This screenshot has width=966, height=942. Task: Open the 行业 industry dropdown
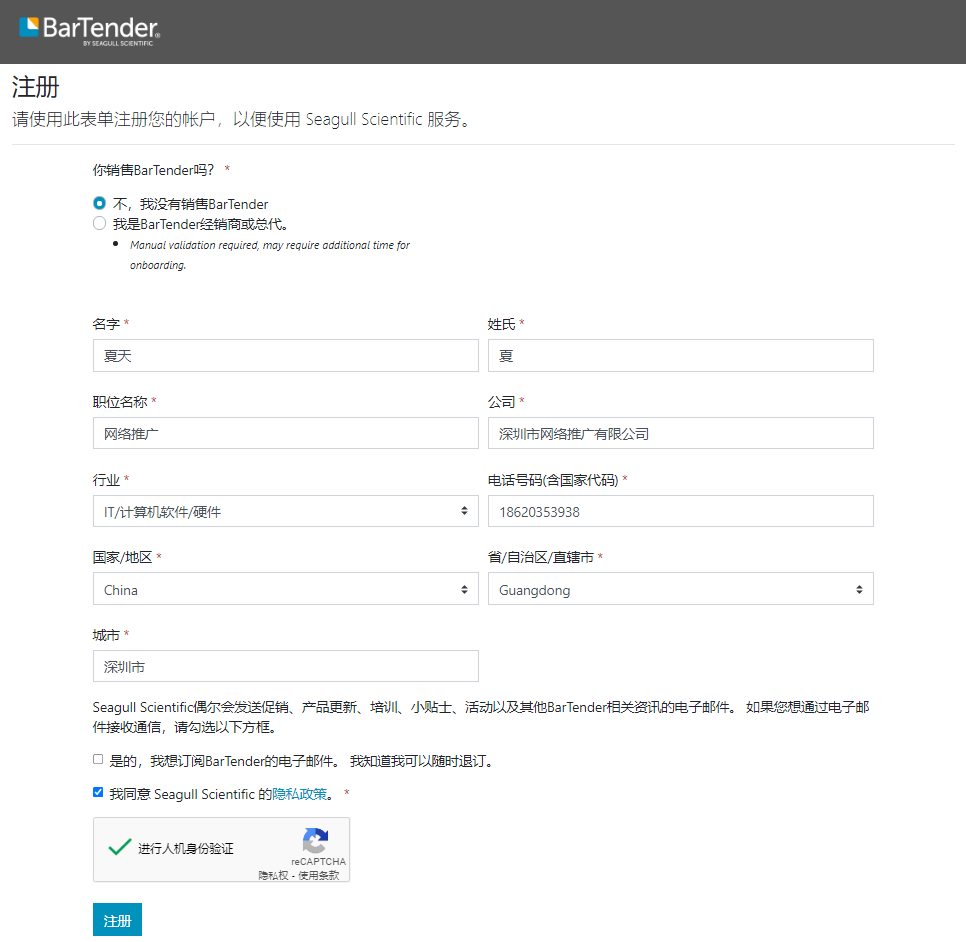tap(286, 511)
